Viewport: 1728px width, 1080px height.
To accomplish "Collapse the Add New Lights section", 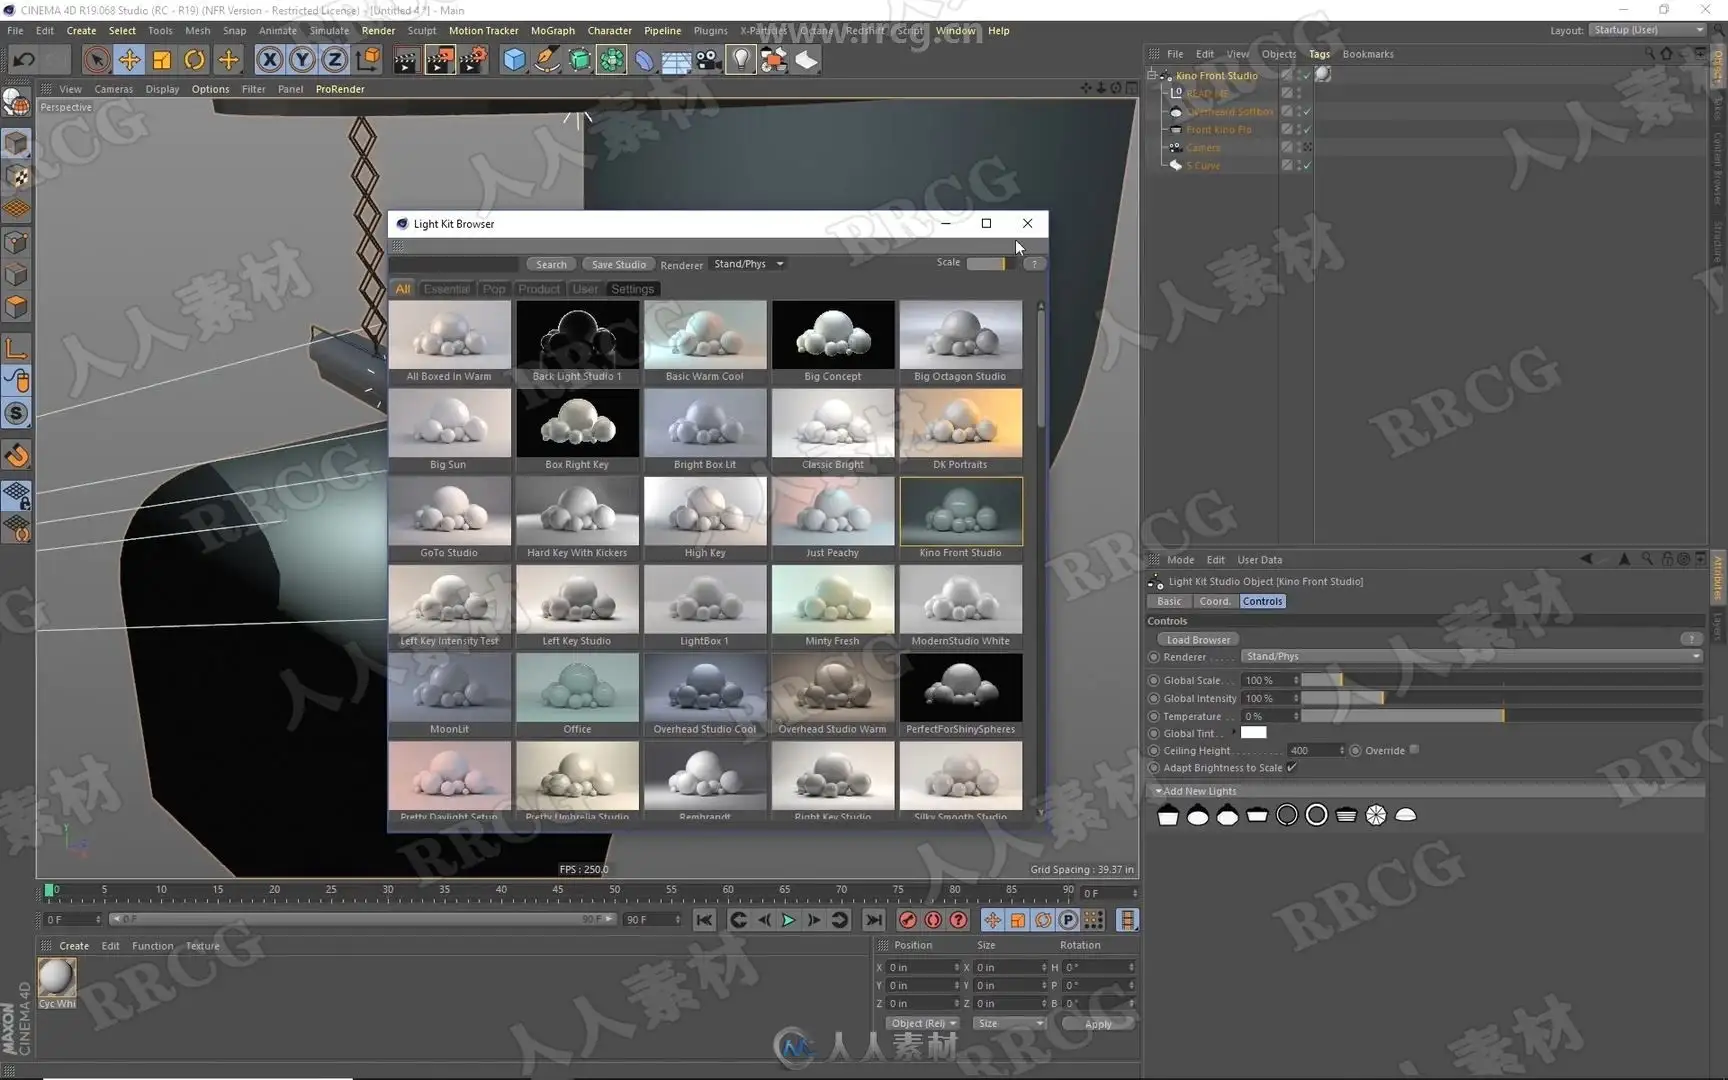I will coord(1159,791).
